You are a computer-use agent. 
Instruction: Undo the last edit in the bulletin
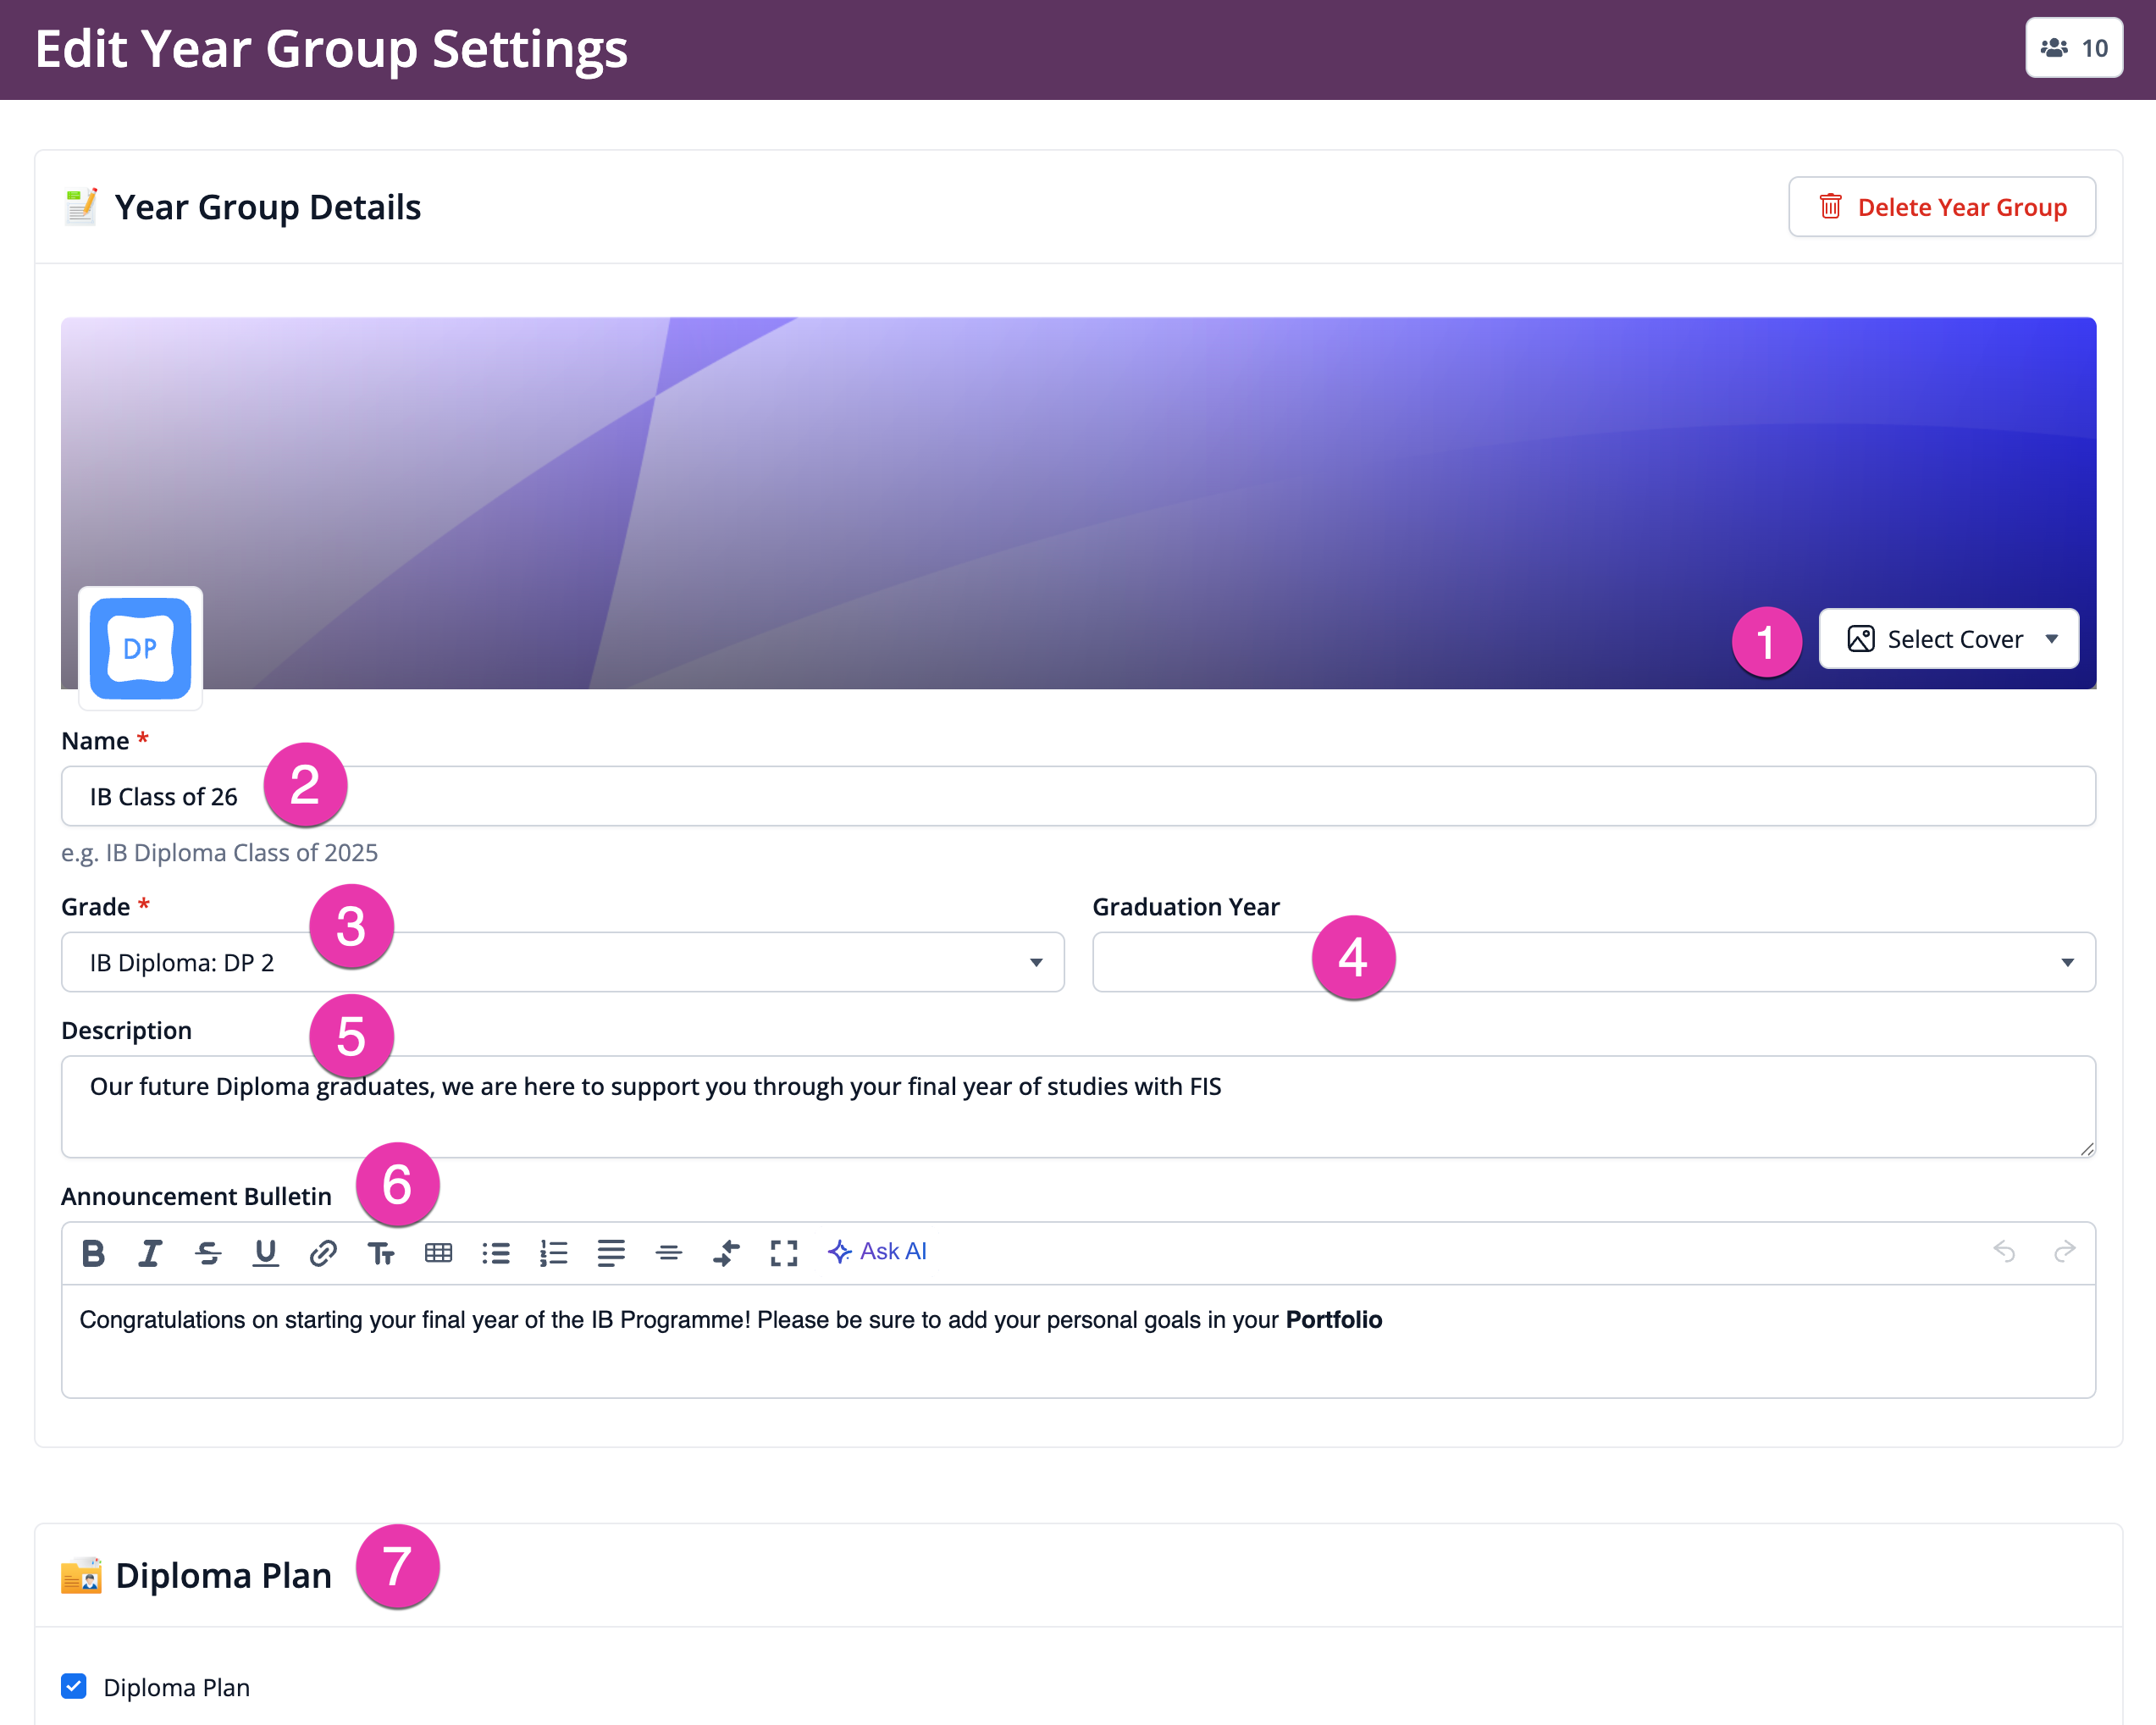[2006, 1252]
